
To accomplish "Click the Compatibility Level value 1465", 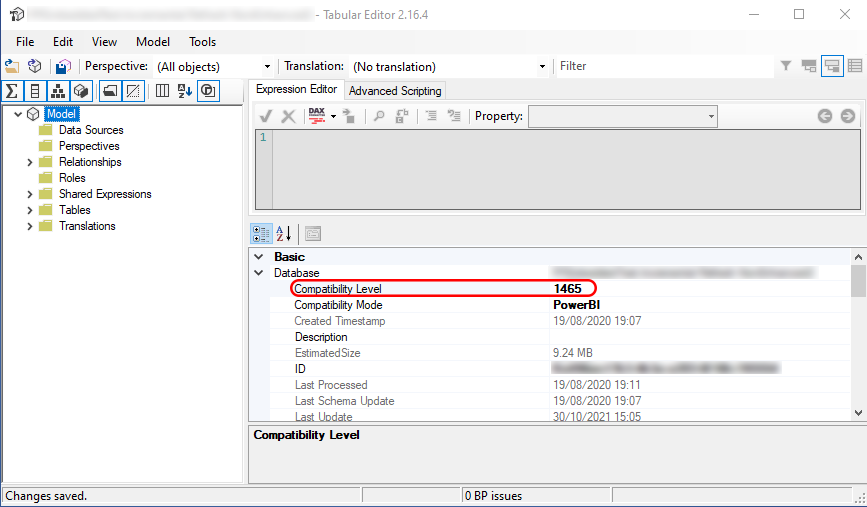I will [x=567, y=289].
